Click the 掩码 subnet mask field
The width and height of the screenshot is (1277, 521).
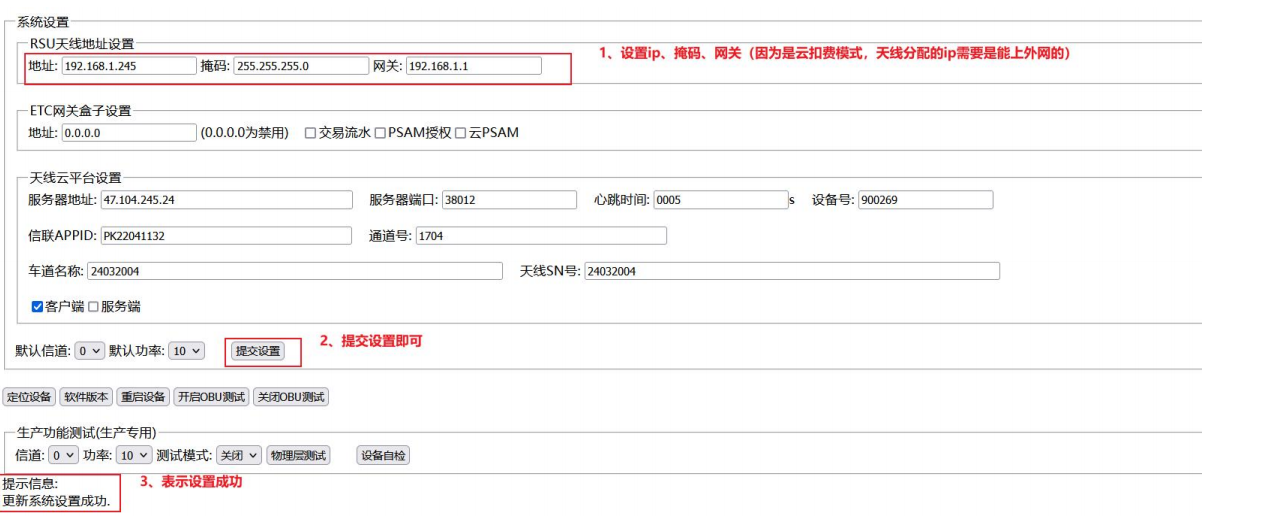point(301,66)
